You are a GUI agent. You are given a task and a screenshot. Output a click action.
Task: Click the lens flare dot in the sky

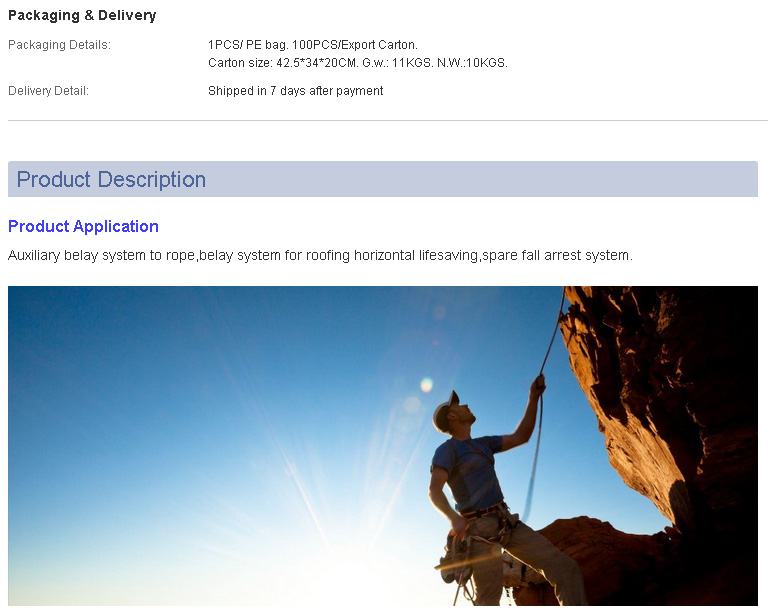427,384
